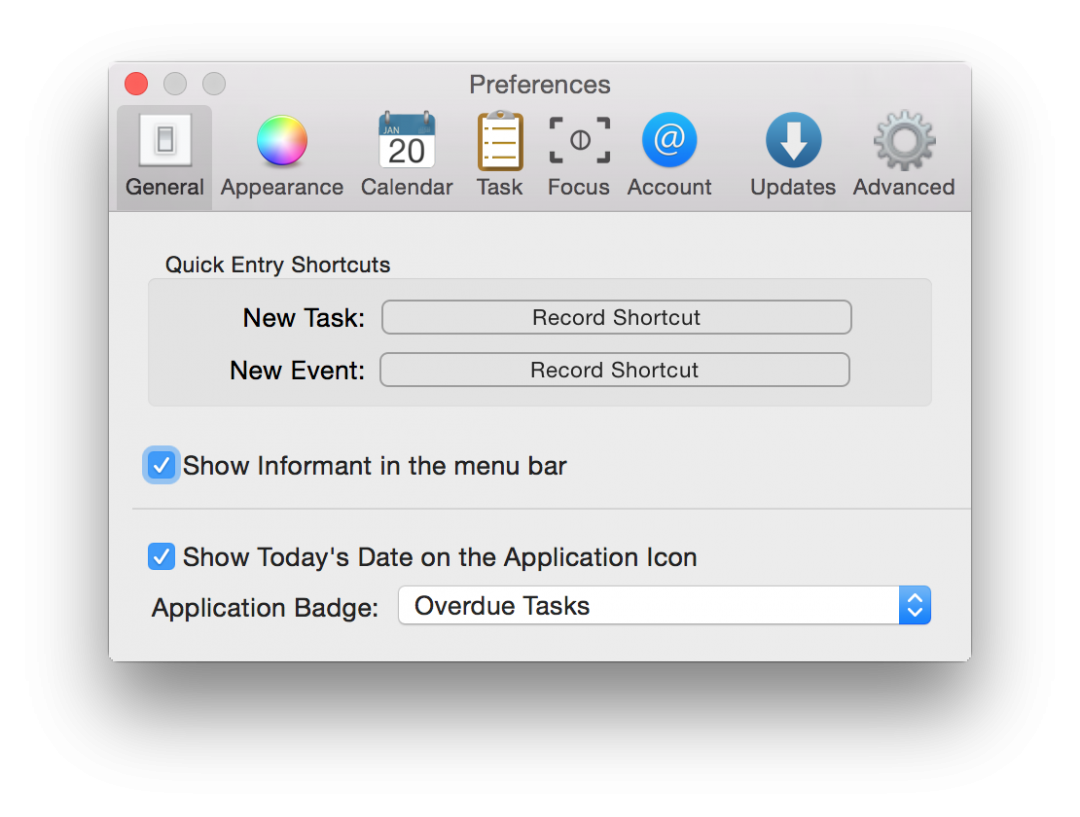The width and height of the screenshot is (1080, 817).
Task: Switch to the Updates tab label
Action: click(x=793, y=187)
